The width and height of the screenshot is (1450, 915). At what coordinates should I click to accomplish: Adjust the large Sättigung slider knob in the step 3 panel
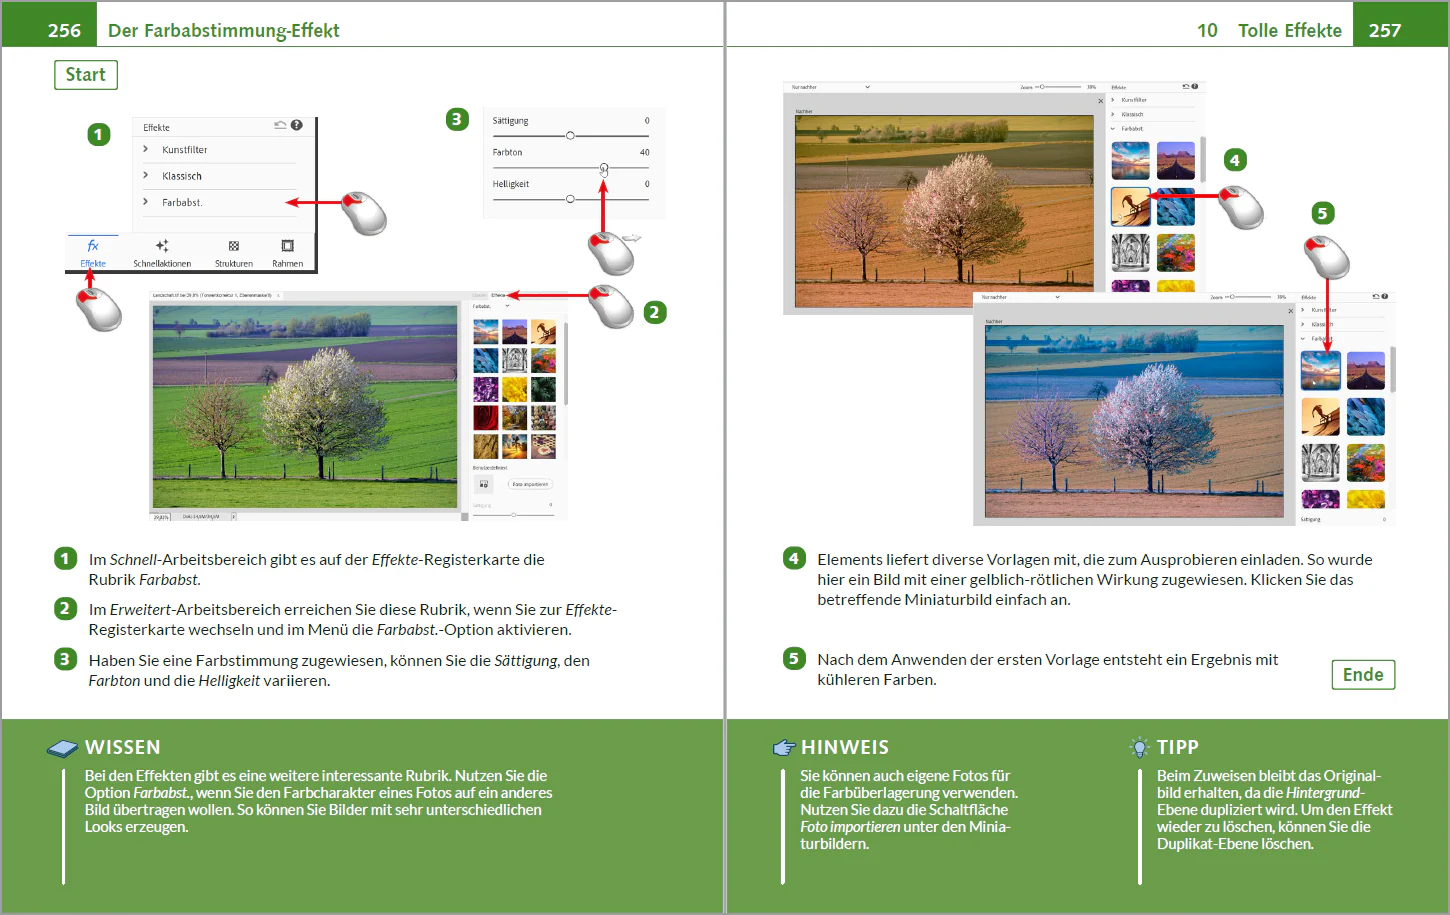(570, 135)
